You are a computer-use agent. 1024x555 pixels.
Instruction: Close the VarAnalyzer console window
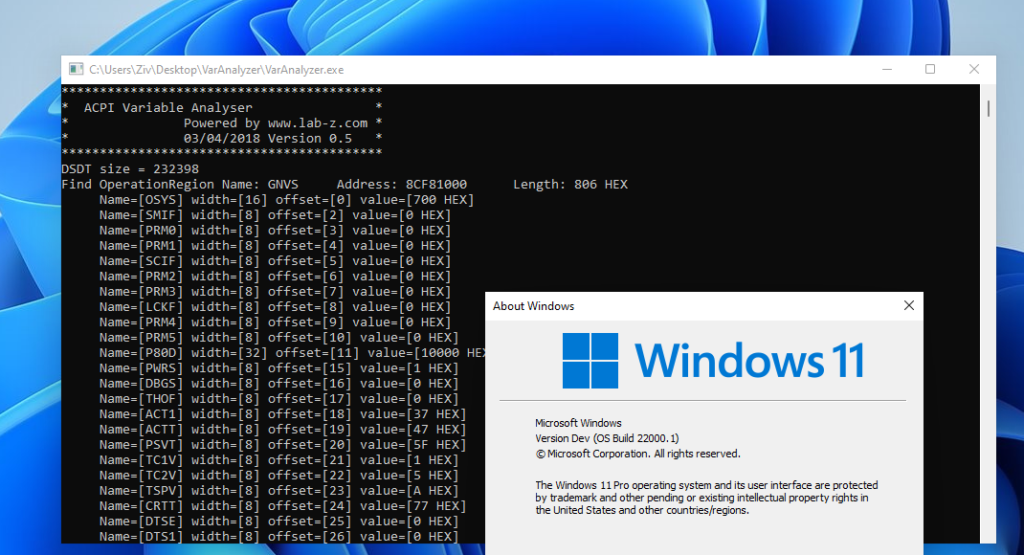(x=974, y=69)
